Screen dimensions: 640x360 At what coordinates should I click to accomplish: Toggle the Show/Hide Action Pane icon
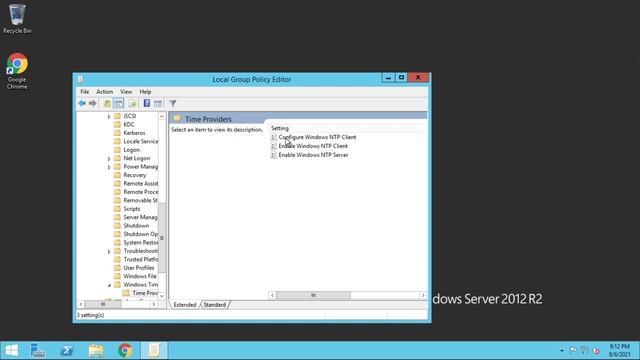[x=158, y=104]
